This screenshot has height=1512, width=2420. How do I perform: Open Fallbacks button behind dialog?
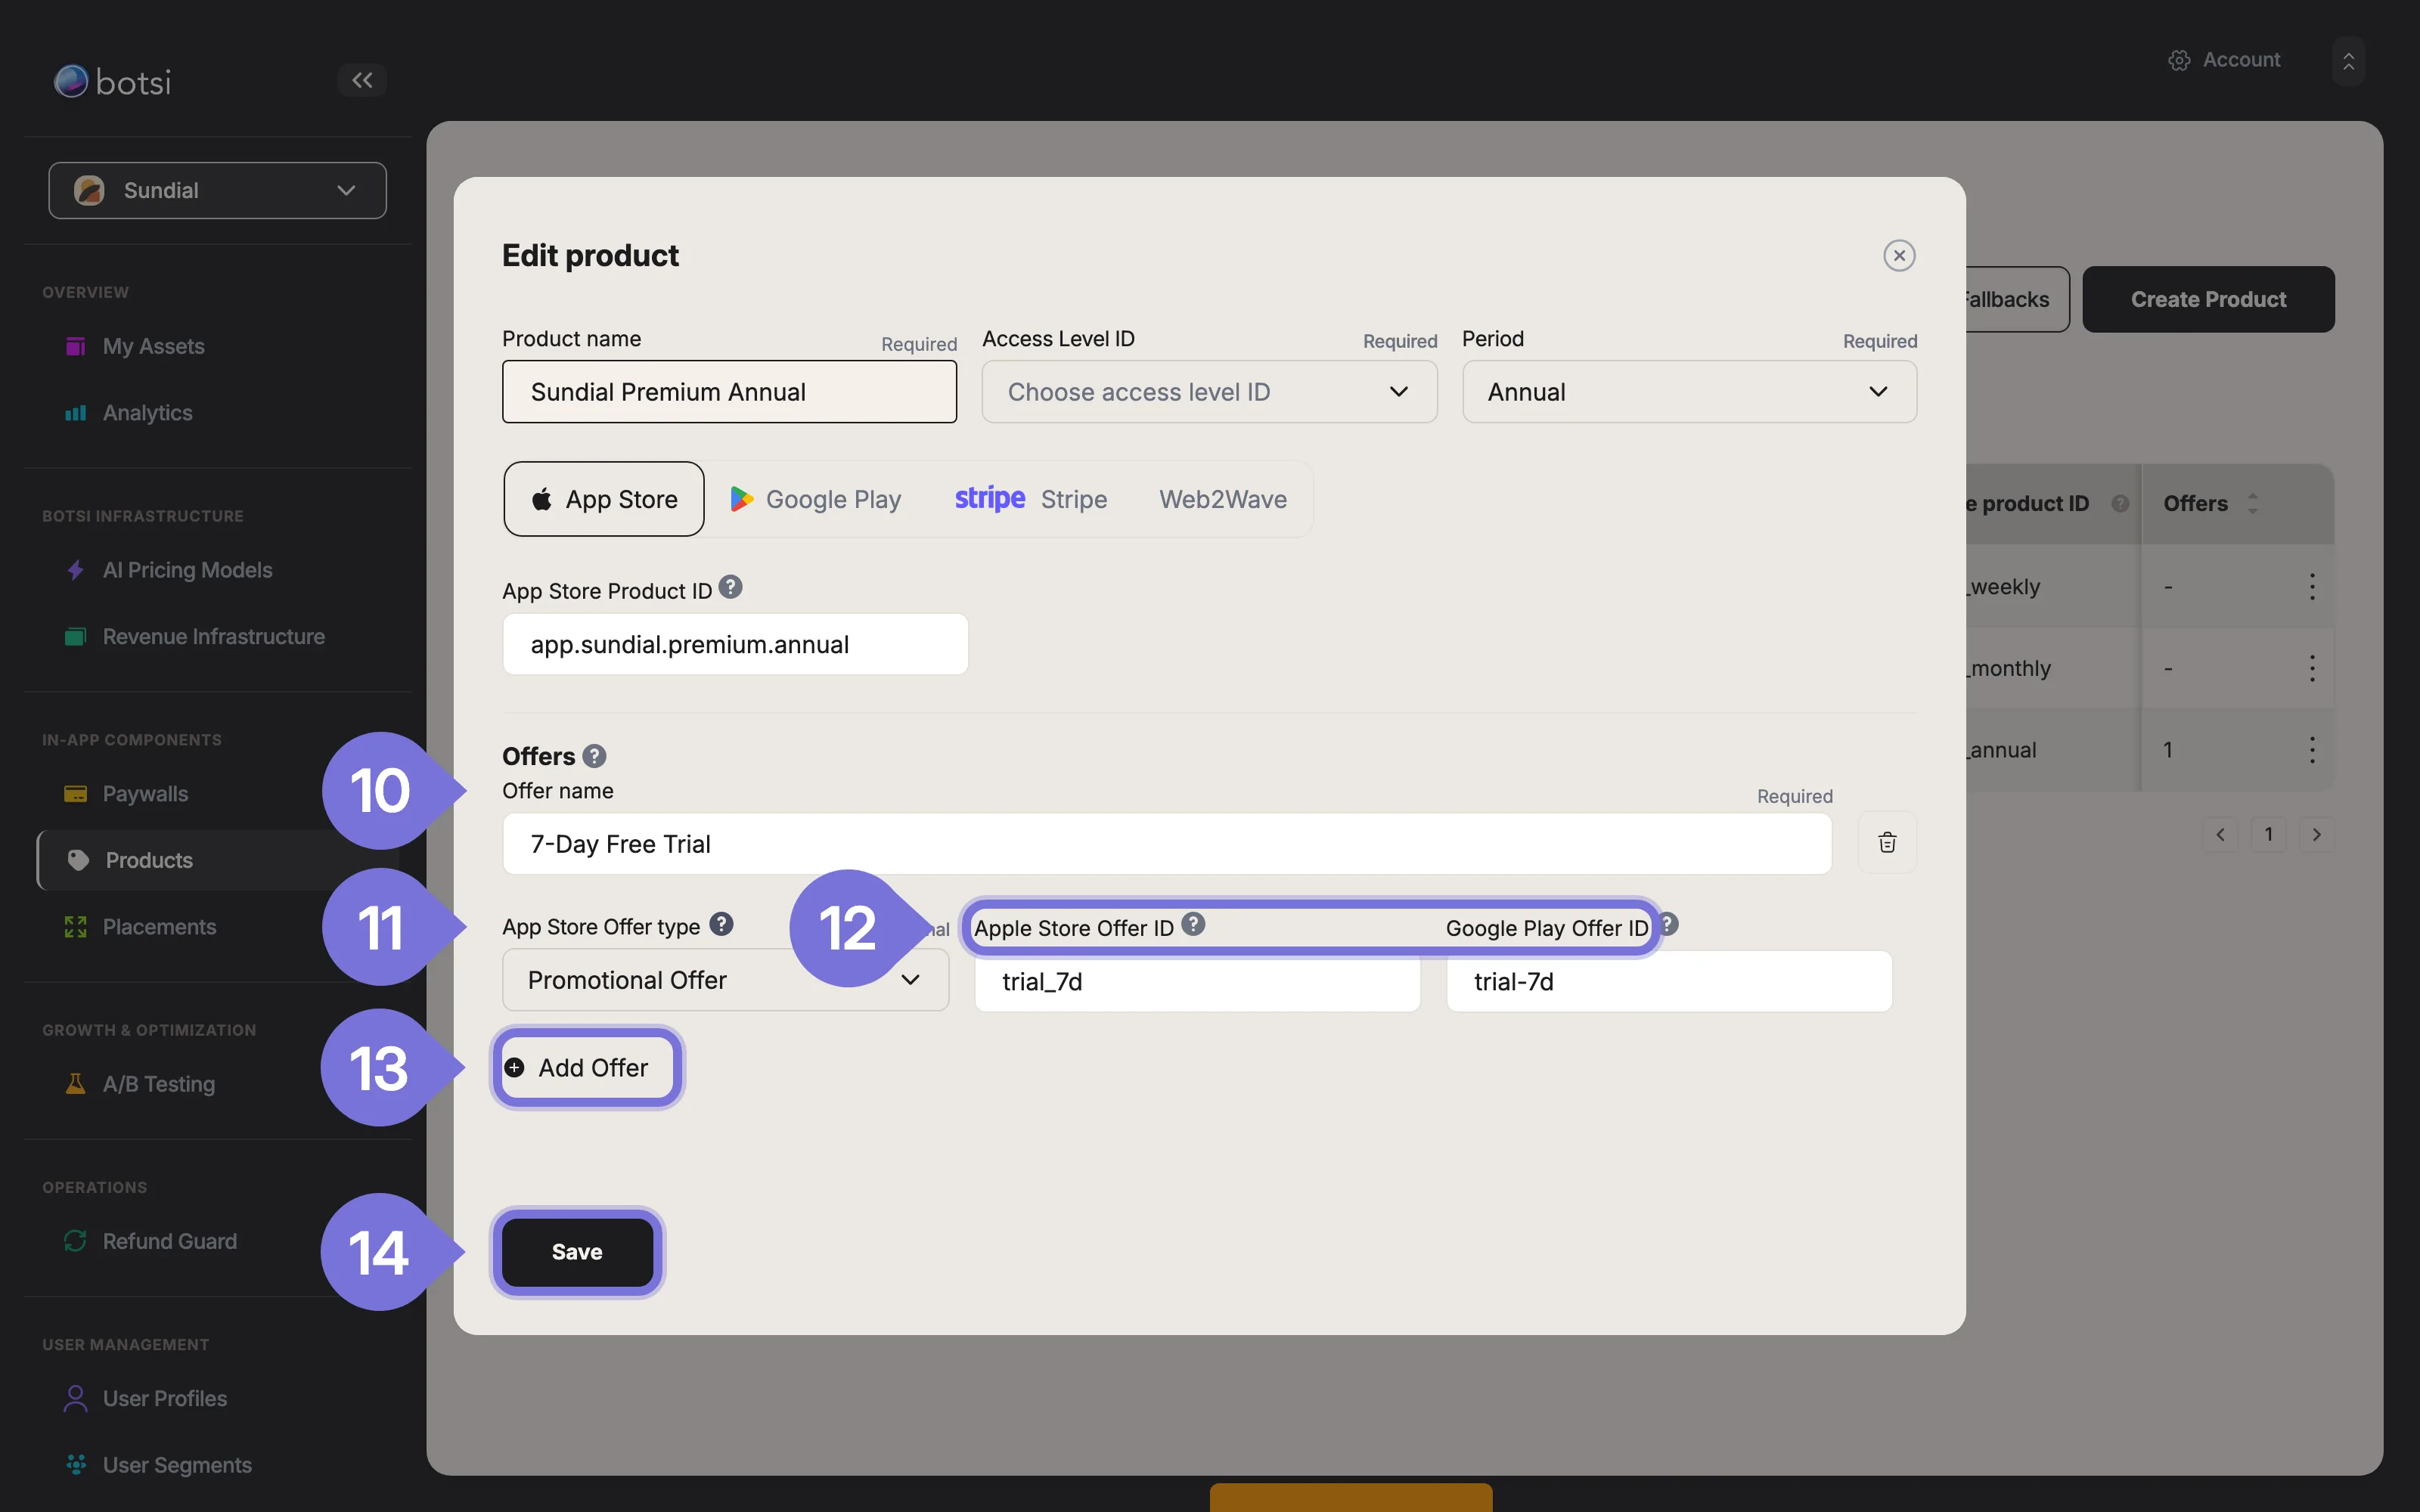point(2017,299)
